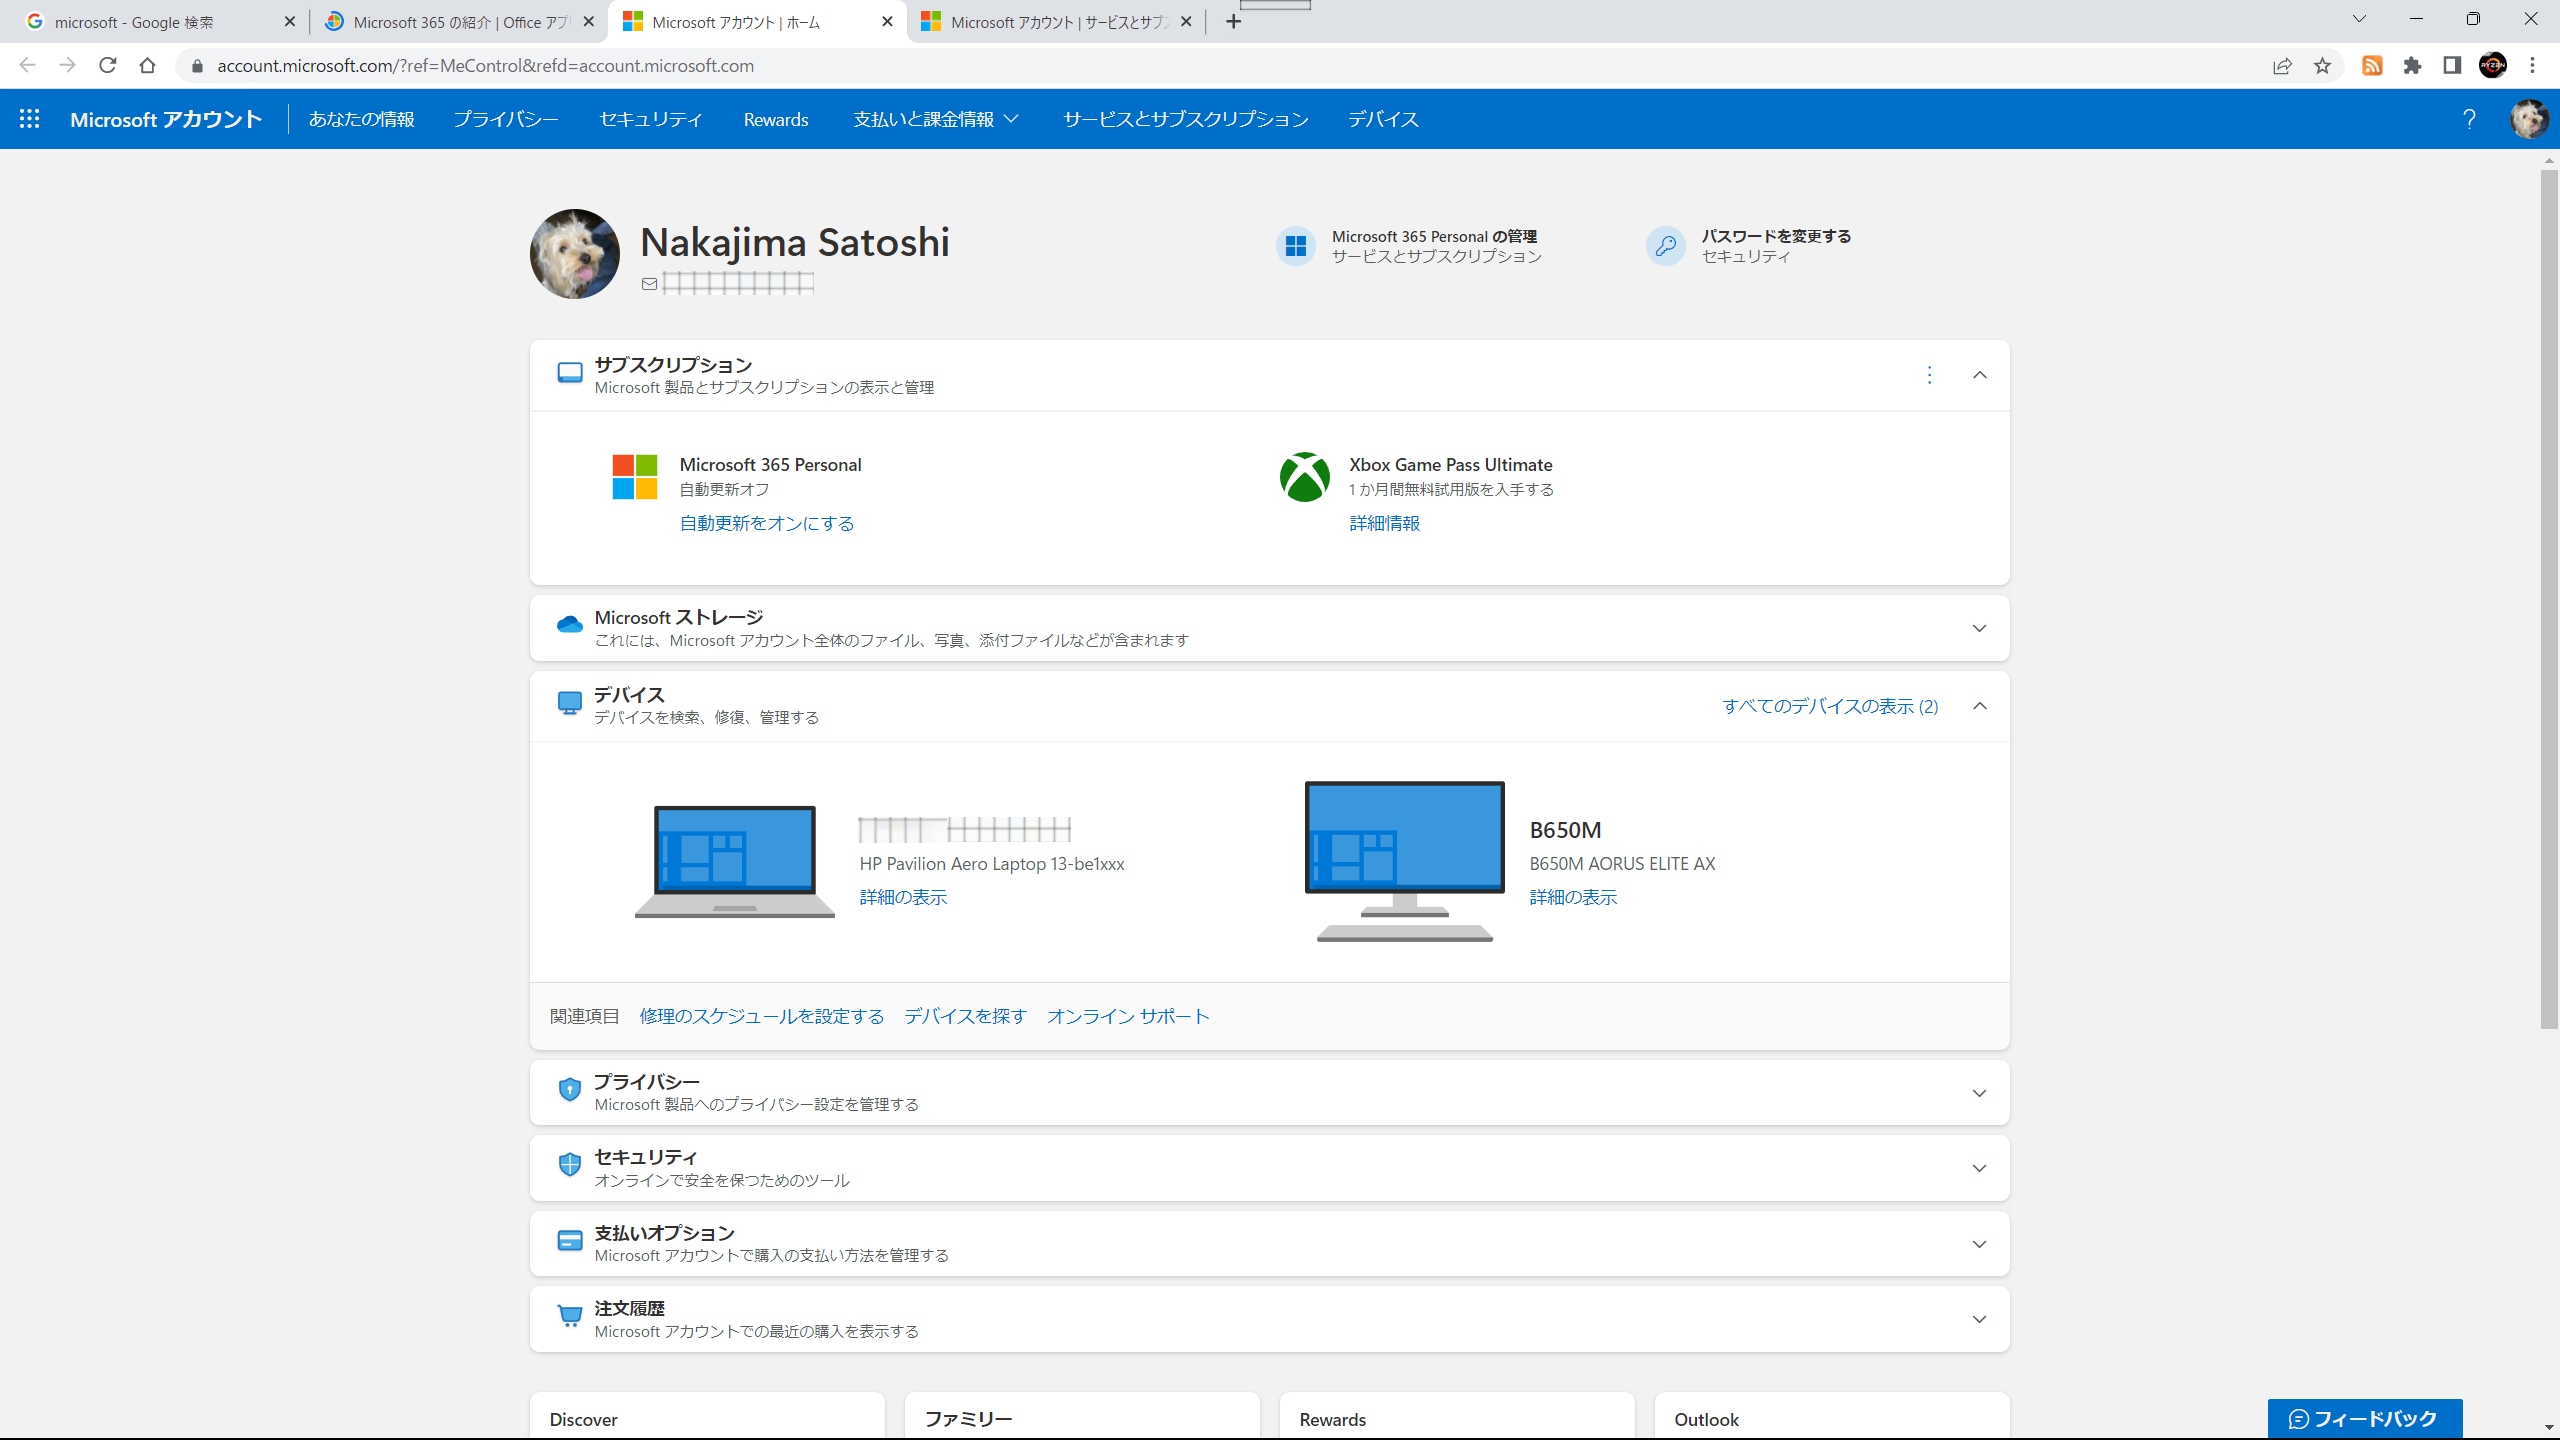Click the Microsoft 365 Personal four-color logo
2560x1440 pixels.
pyautogui.click(x=635, y=477)
